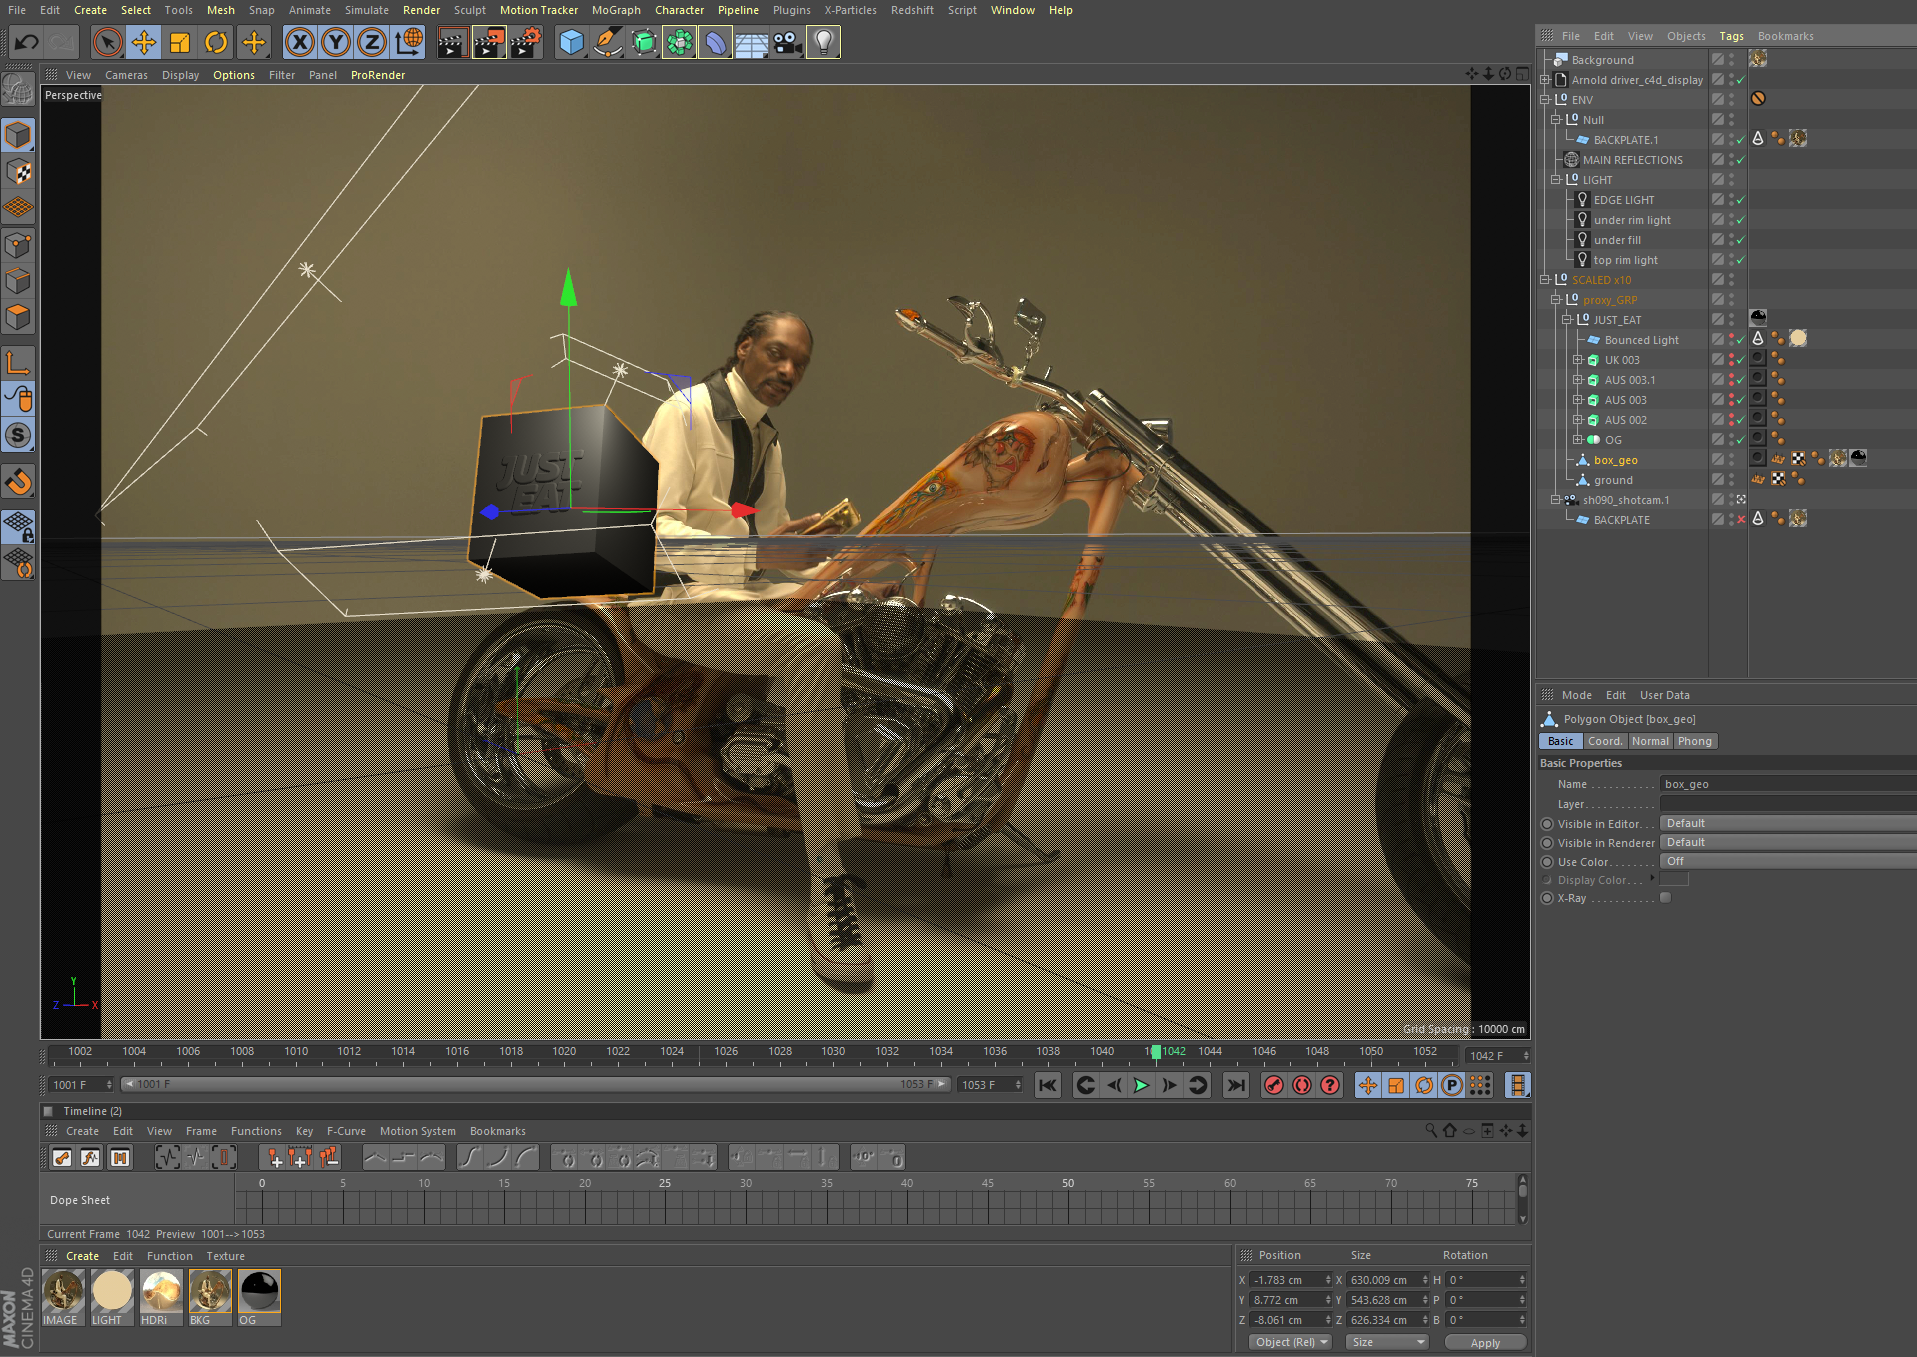Select the Move tool in the toolbar

144,42
